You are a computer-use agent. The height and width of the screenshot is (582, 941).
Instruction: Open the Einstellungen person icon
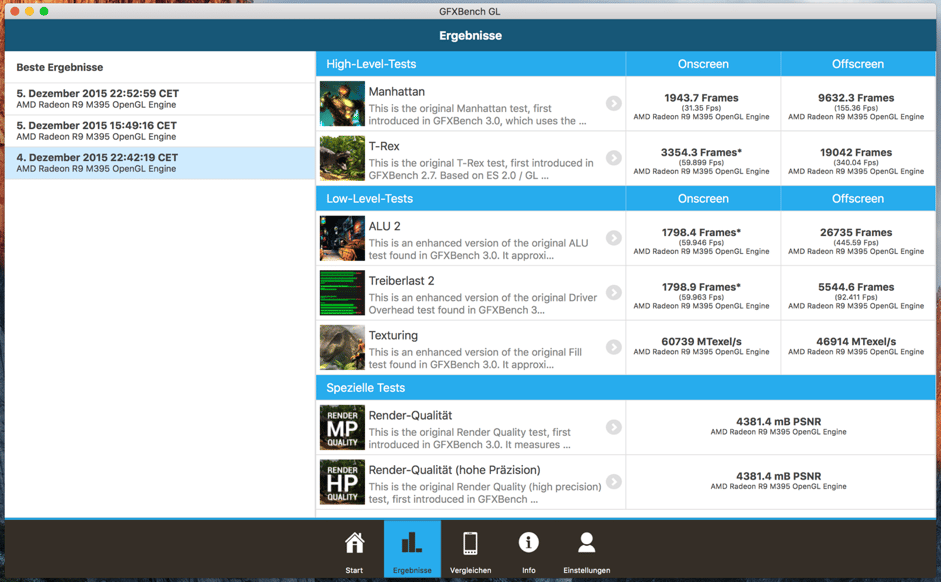click(x=586, y=542)
